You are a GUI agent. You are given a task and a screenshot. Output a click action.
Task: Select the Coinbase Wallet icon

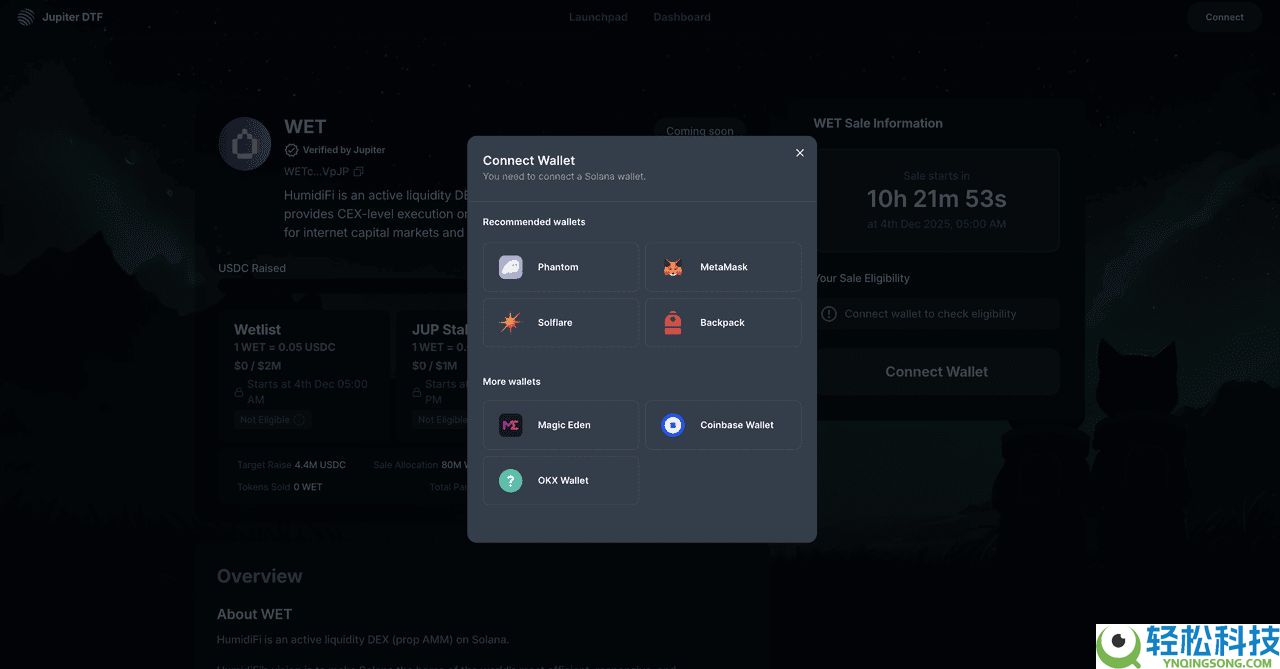[x=673, y=425]
